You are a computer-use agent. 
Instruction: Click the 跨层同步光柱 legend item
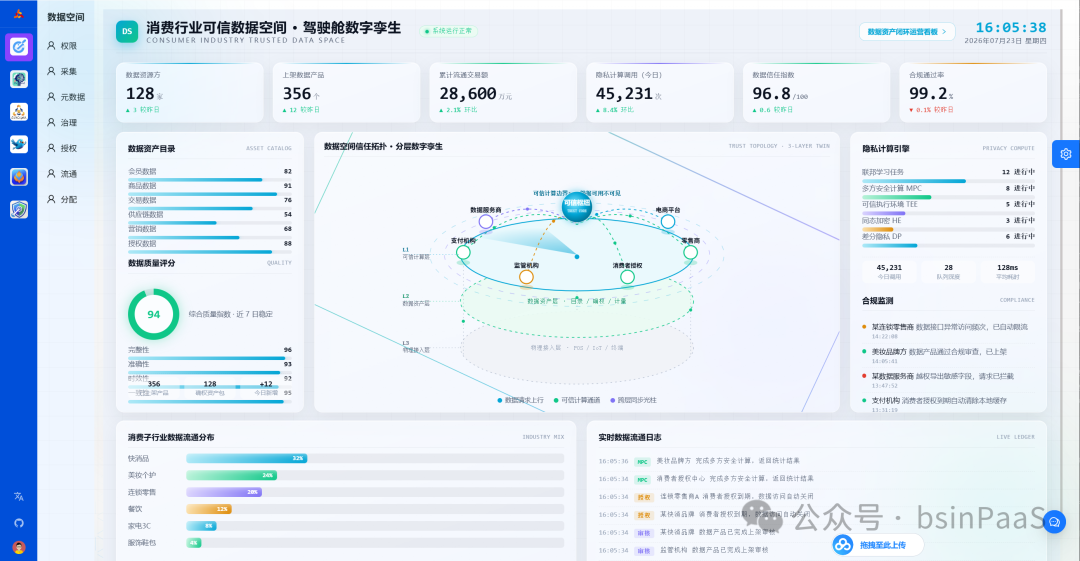click(x=634, y=400)
